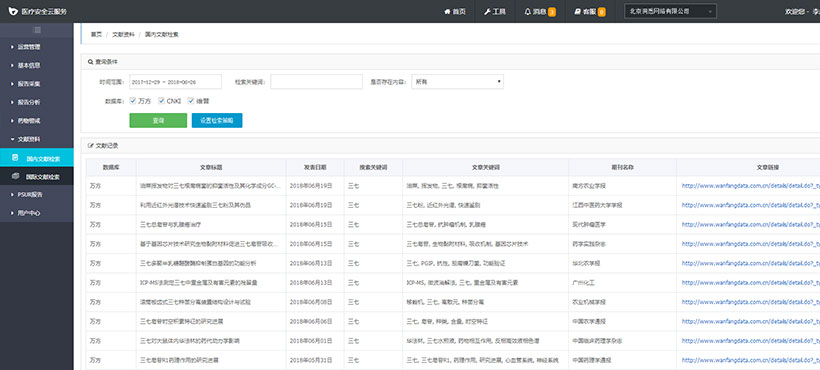820x370 pixels.
Task: Collapse the 文献资料 sidebar section
Action: click(x=37, y=140)
